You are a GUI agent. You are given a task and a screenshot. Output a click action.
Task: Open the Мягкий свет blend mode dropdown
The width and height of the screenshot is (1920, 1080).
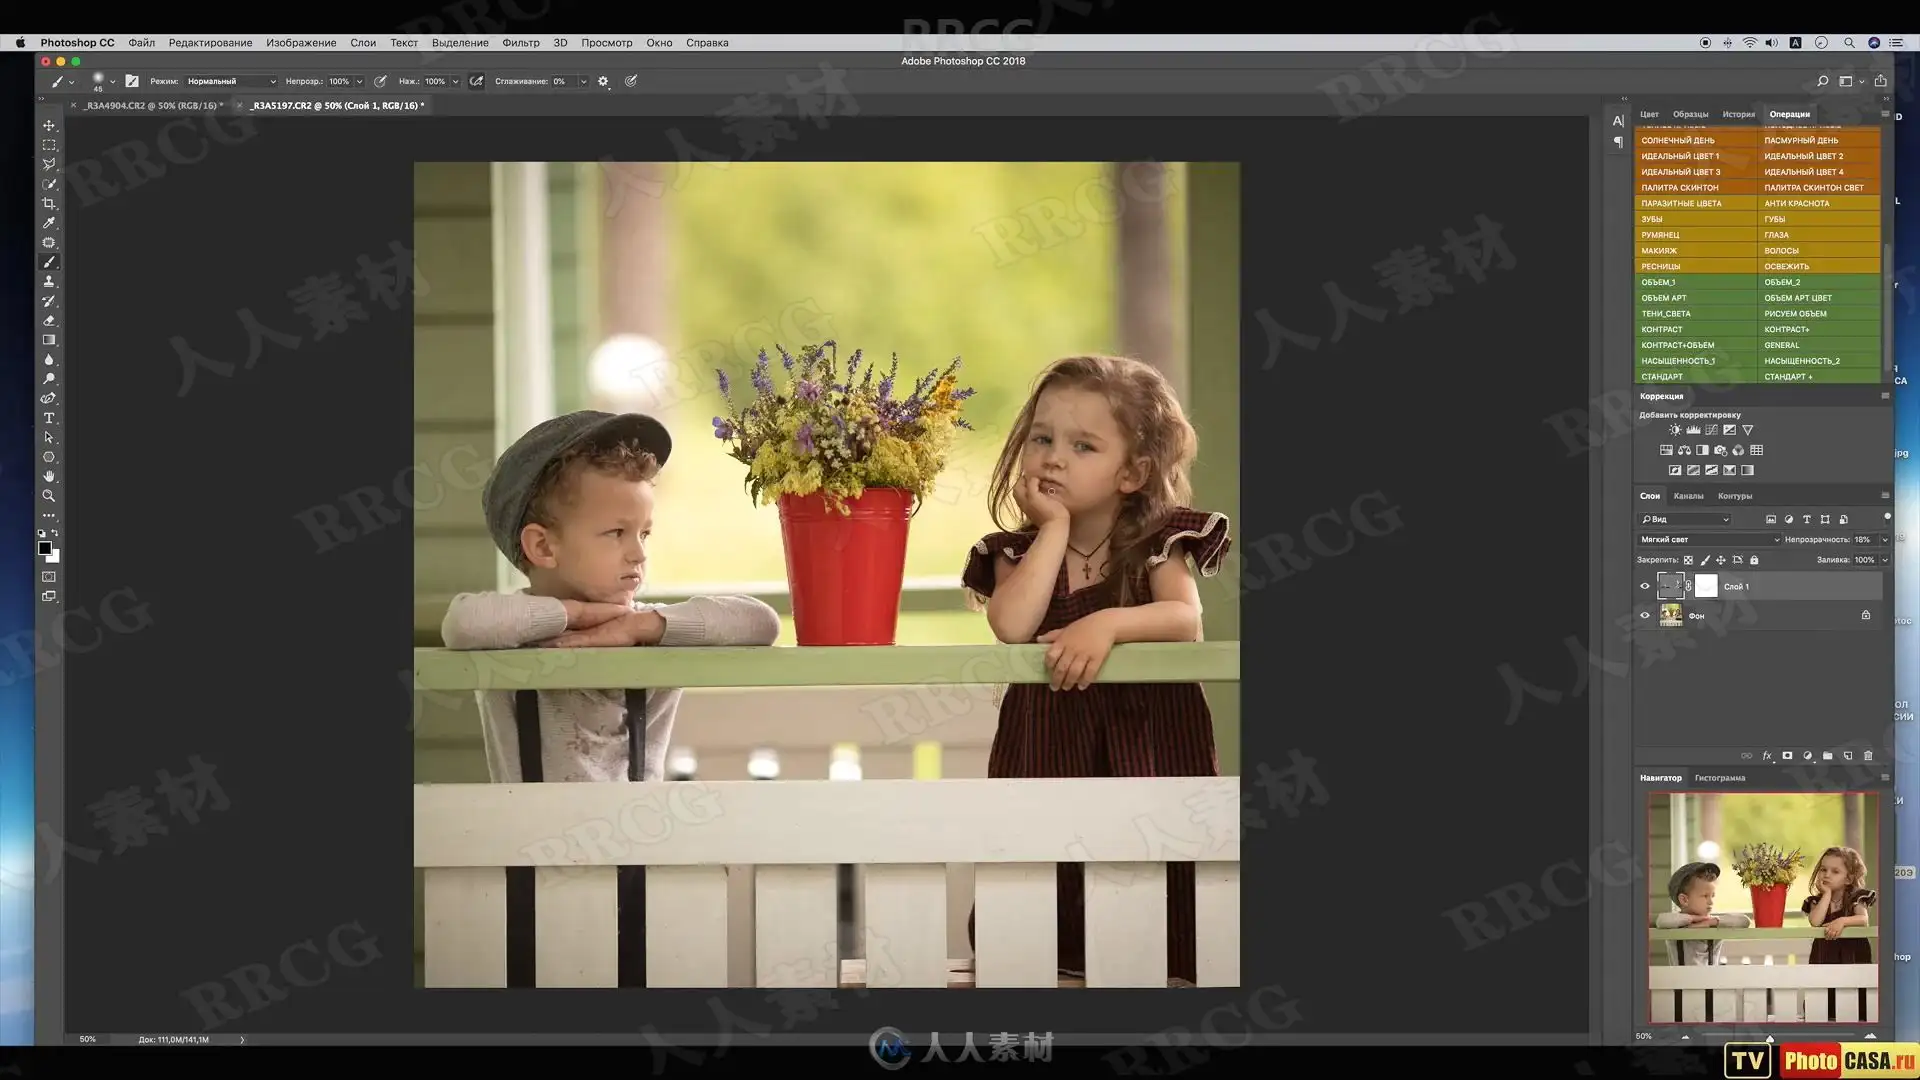(x=1710, y=540)
